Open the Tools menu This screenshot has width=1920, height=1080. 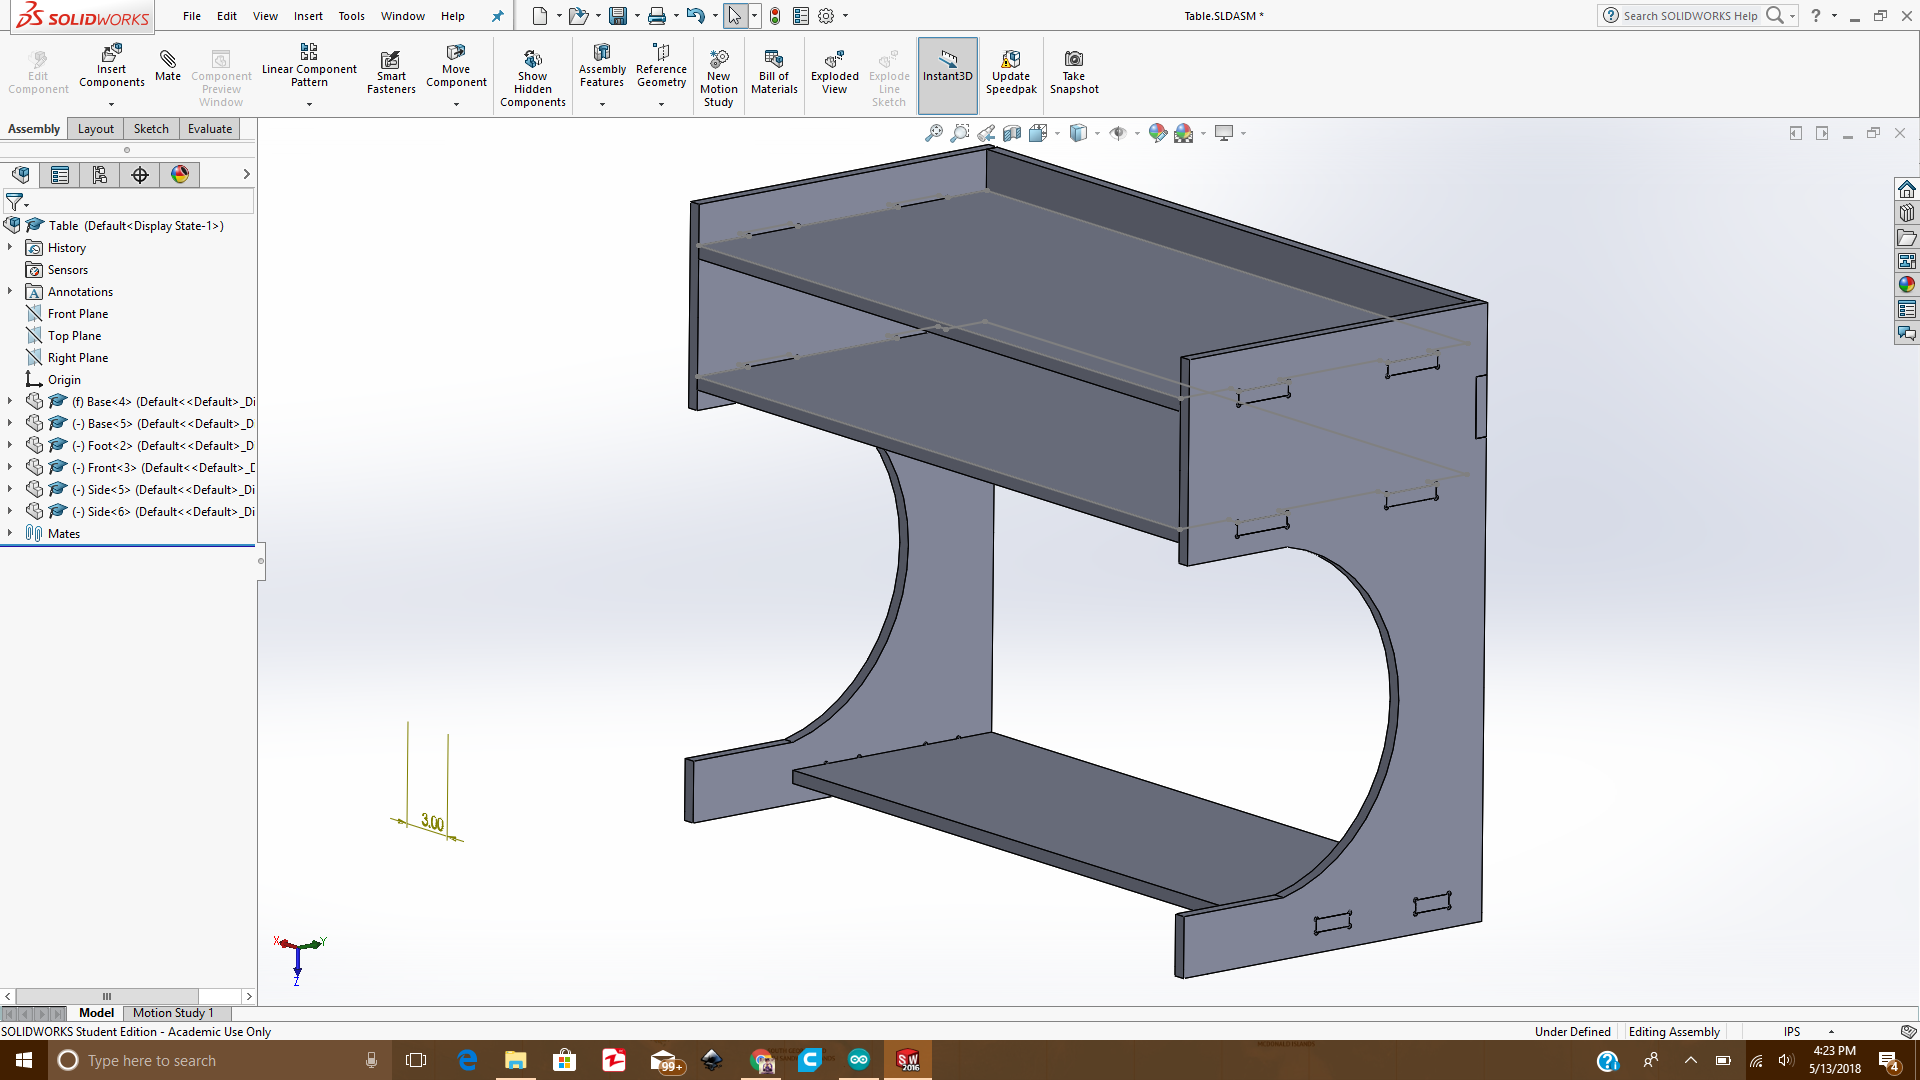tap(351, 16)
